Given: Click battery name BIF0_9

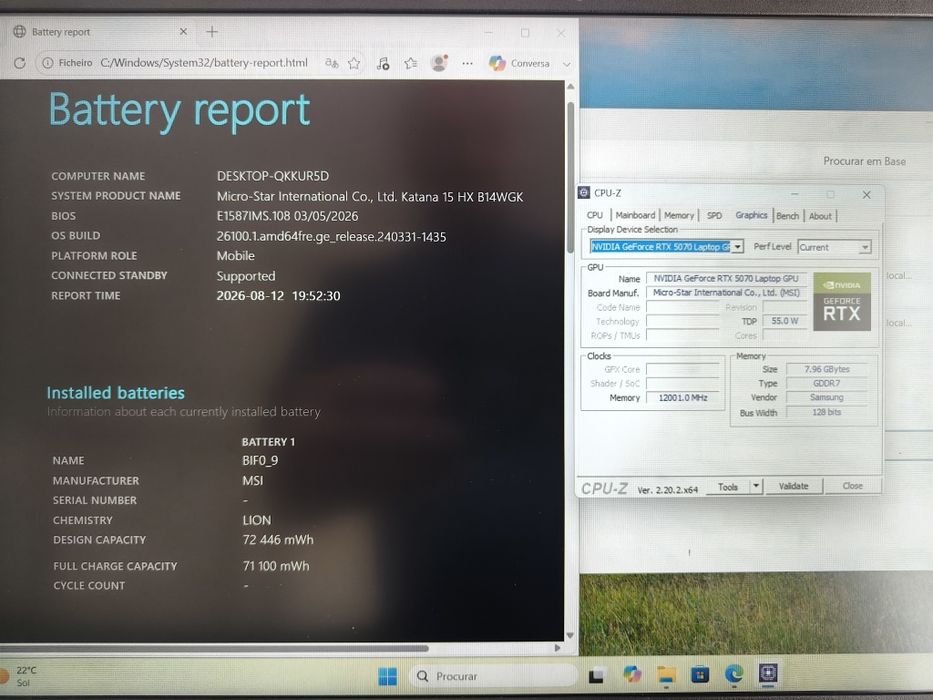Looking at the screenshot, I should [x=260, y=461].
